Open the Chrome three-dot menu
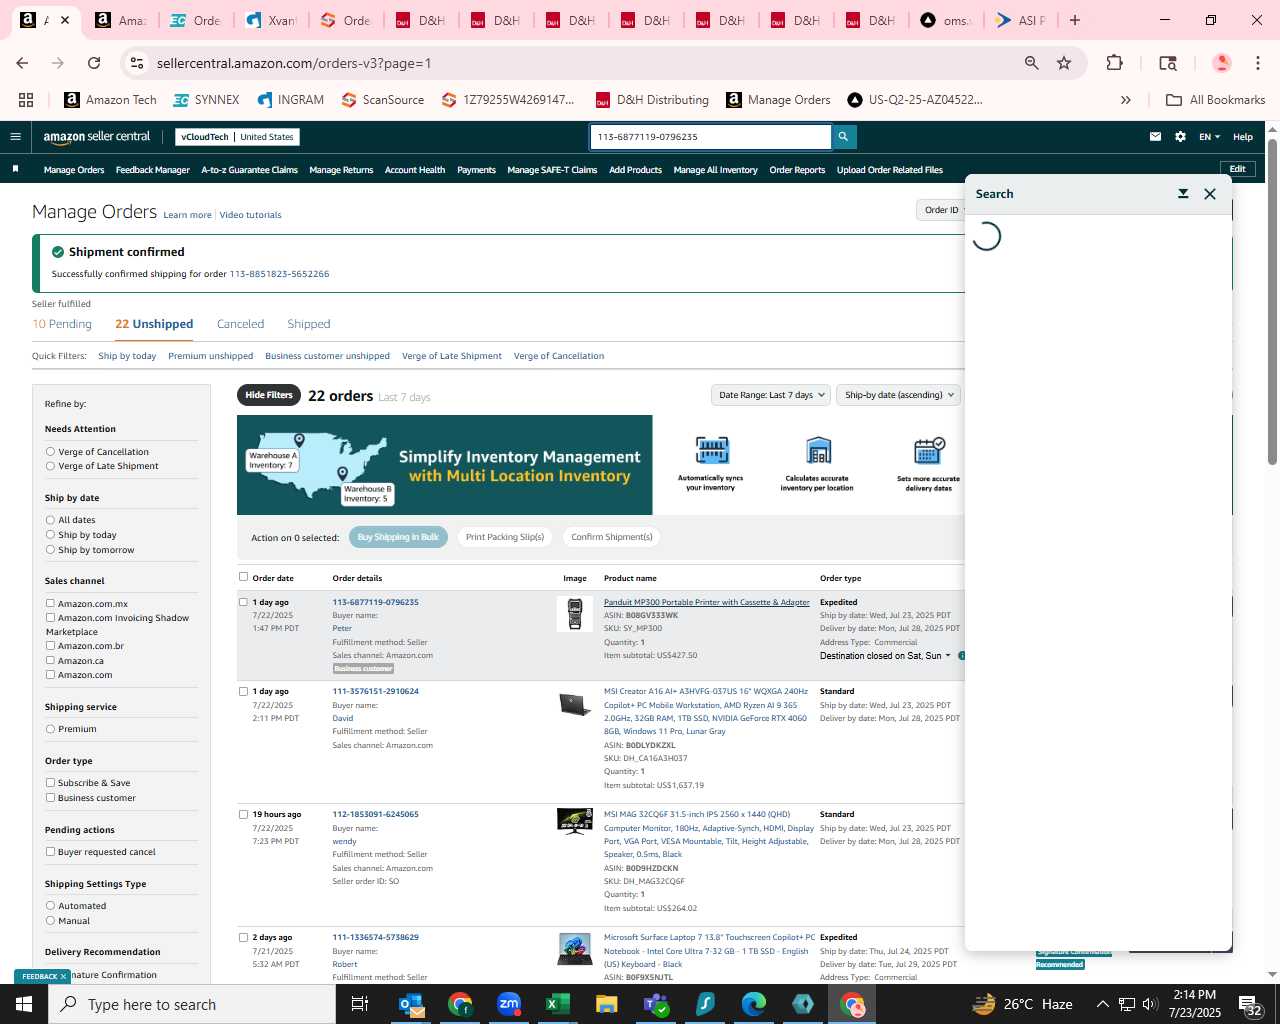 click(1258, 63)
